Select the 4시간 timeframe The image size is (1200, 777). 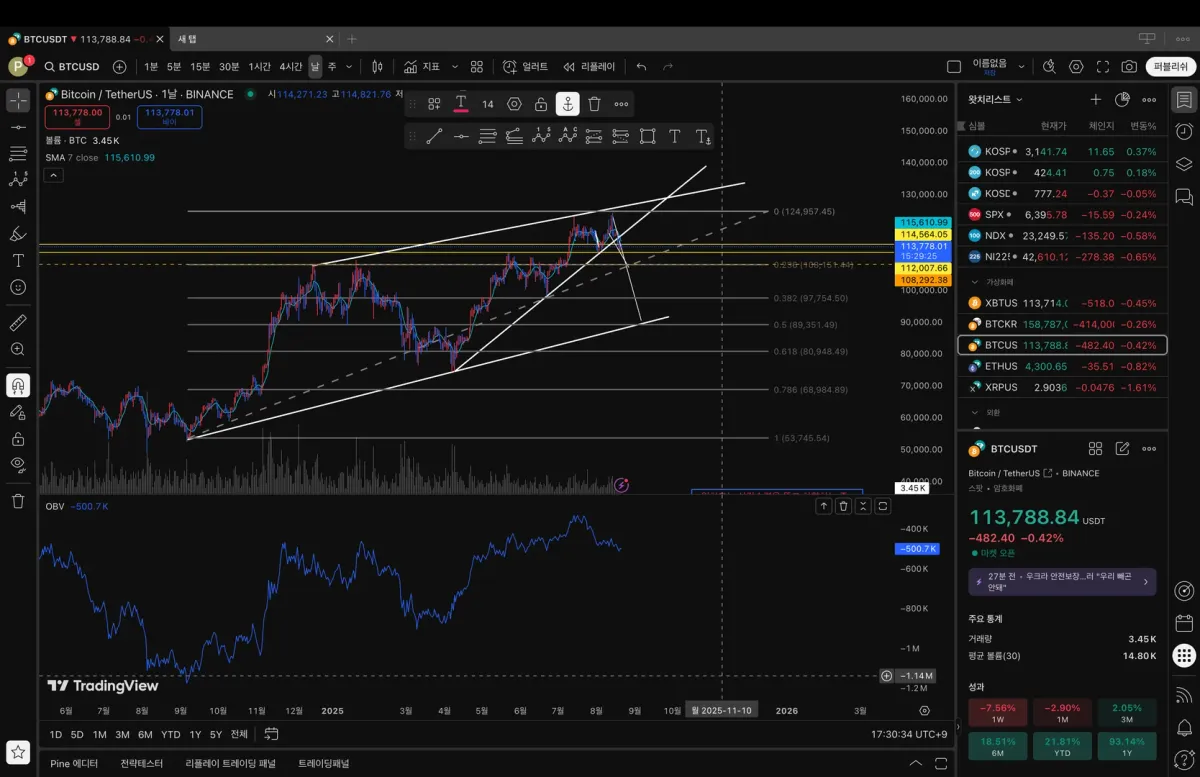(291, 67)
